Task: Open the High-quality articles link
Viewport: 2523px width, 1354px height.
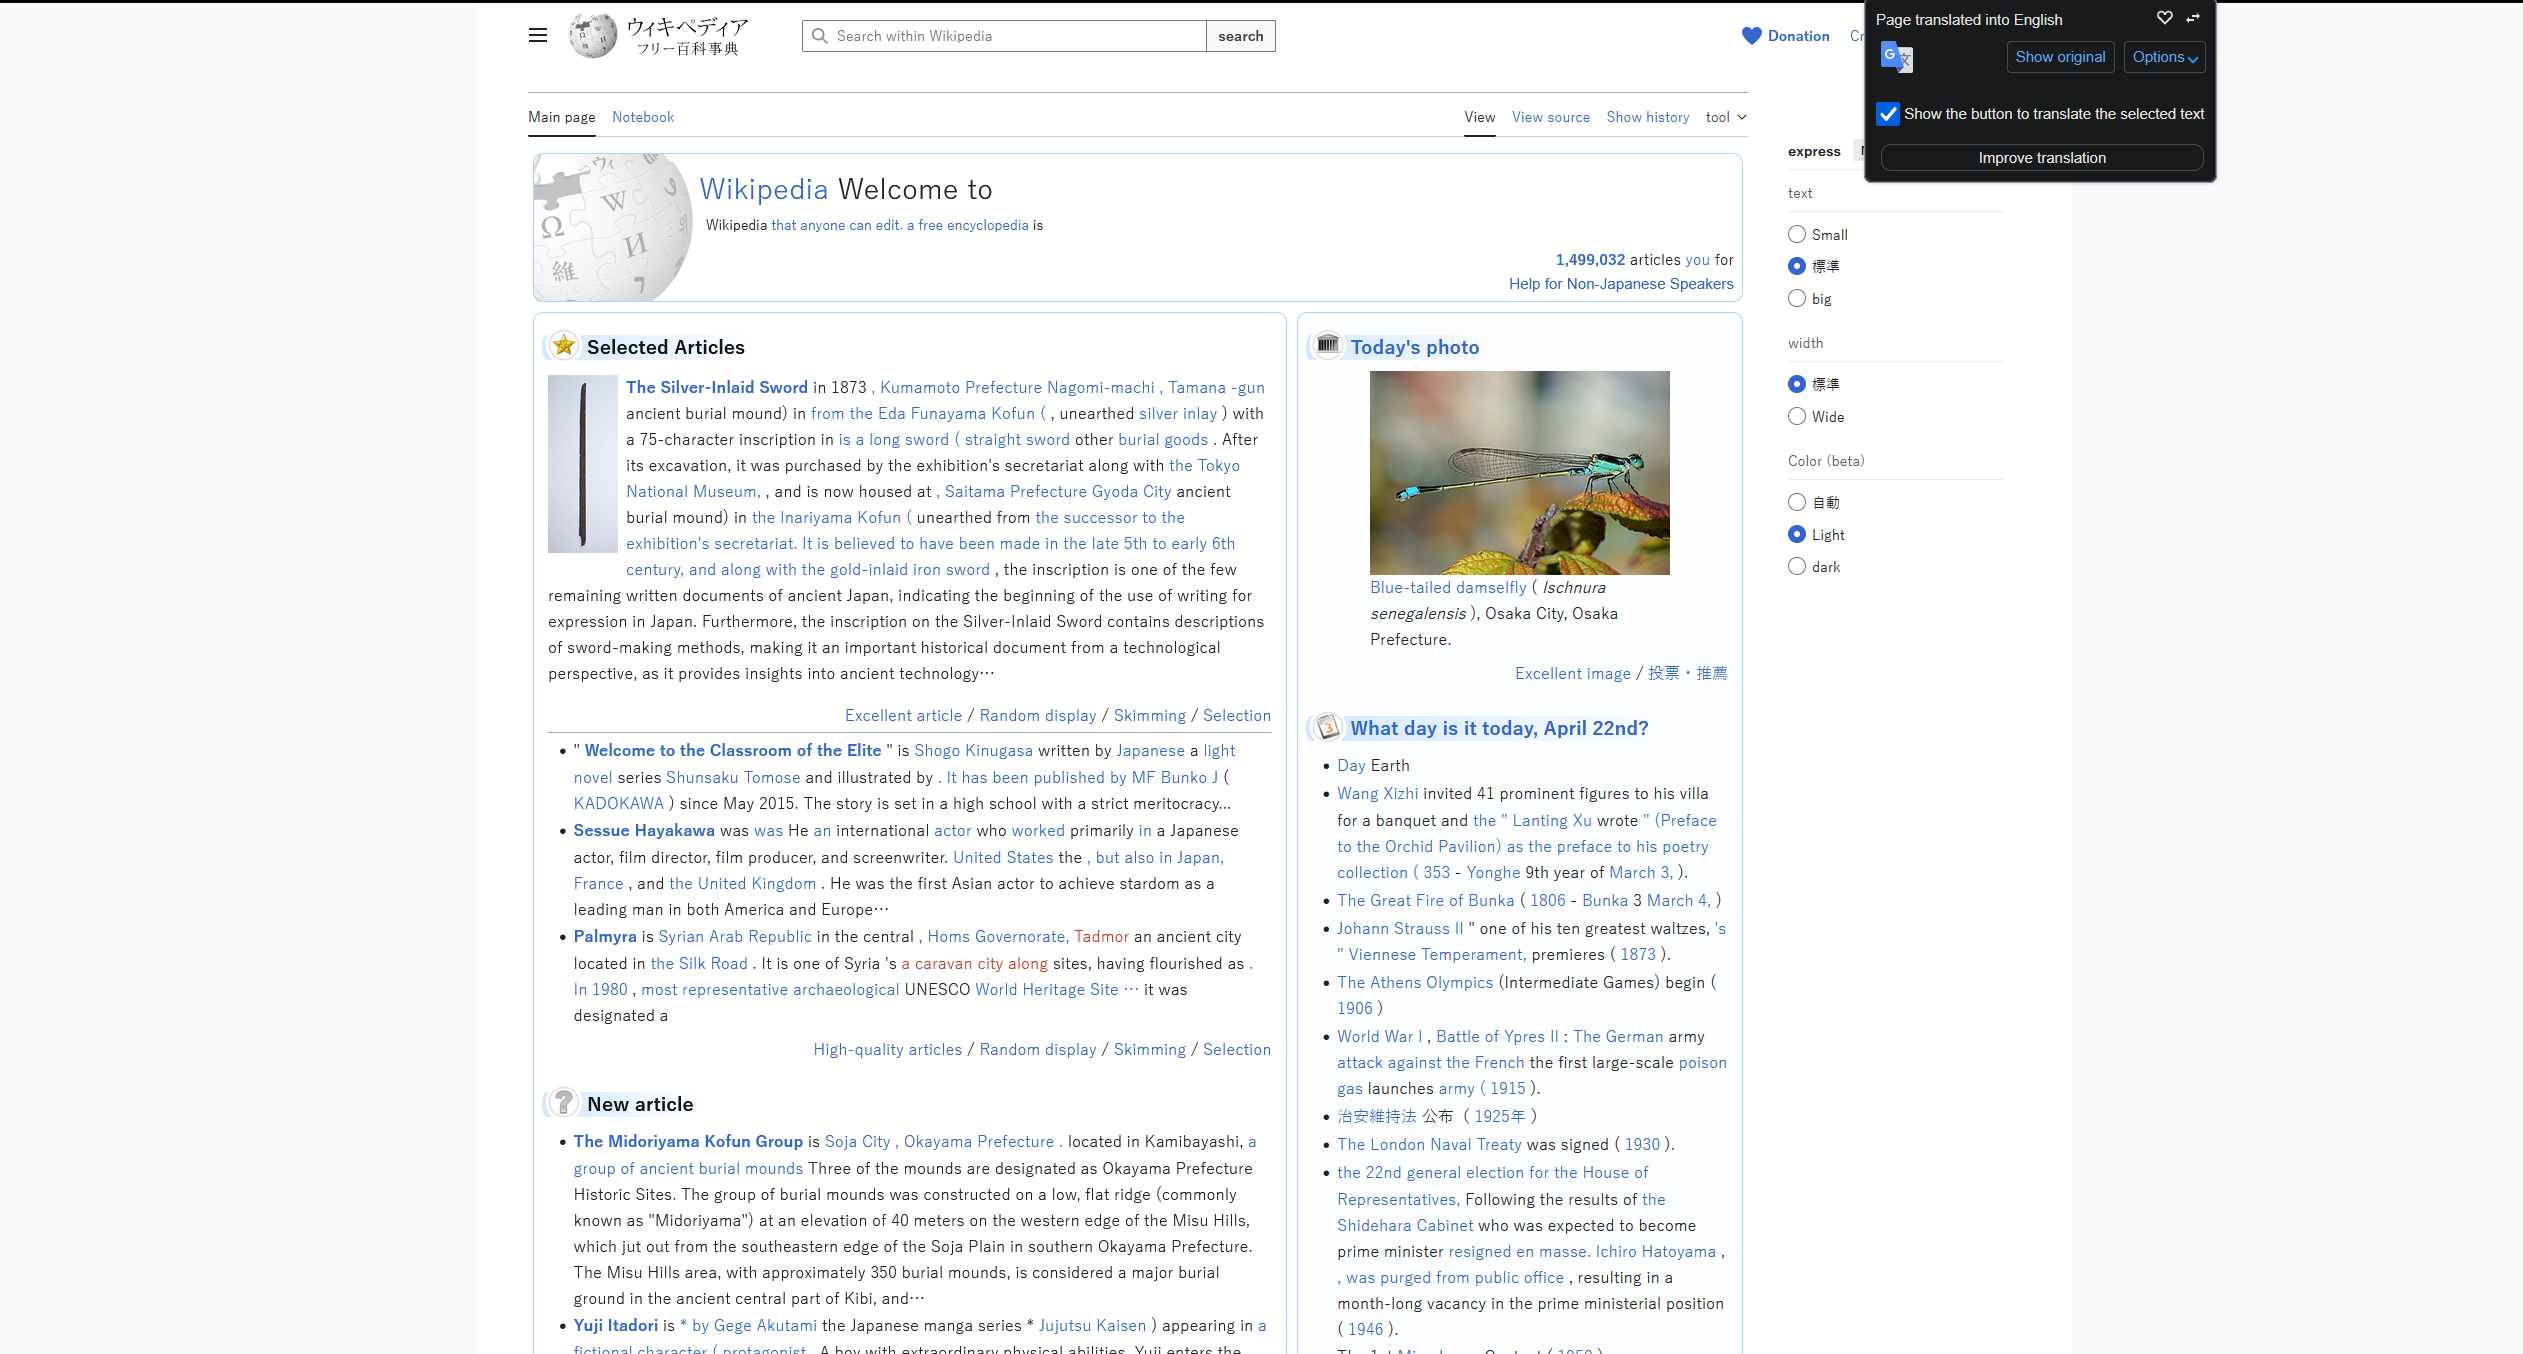Action: [x=888, y=1049]
